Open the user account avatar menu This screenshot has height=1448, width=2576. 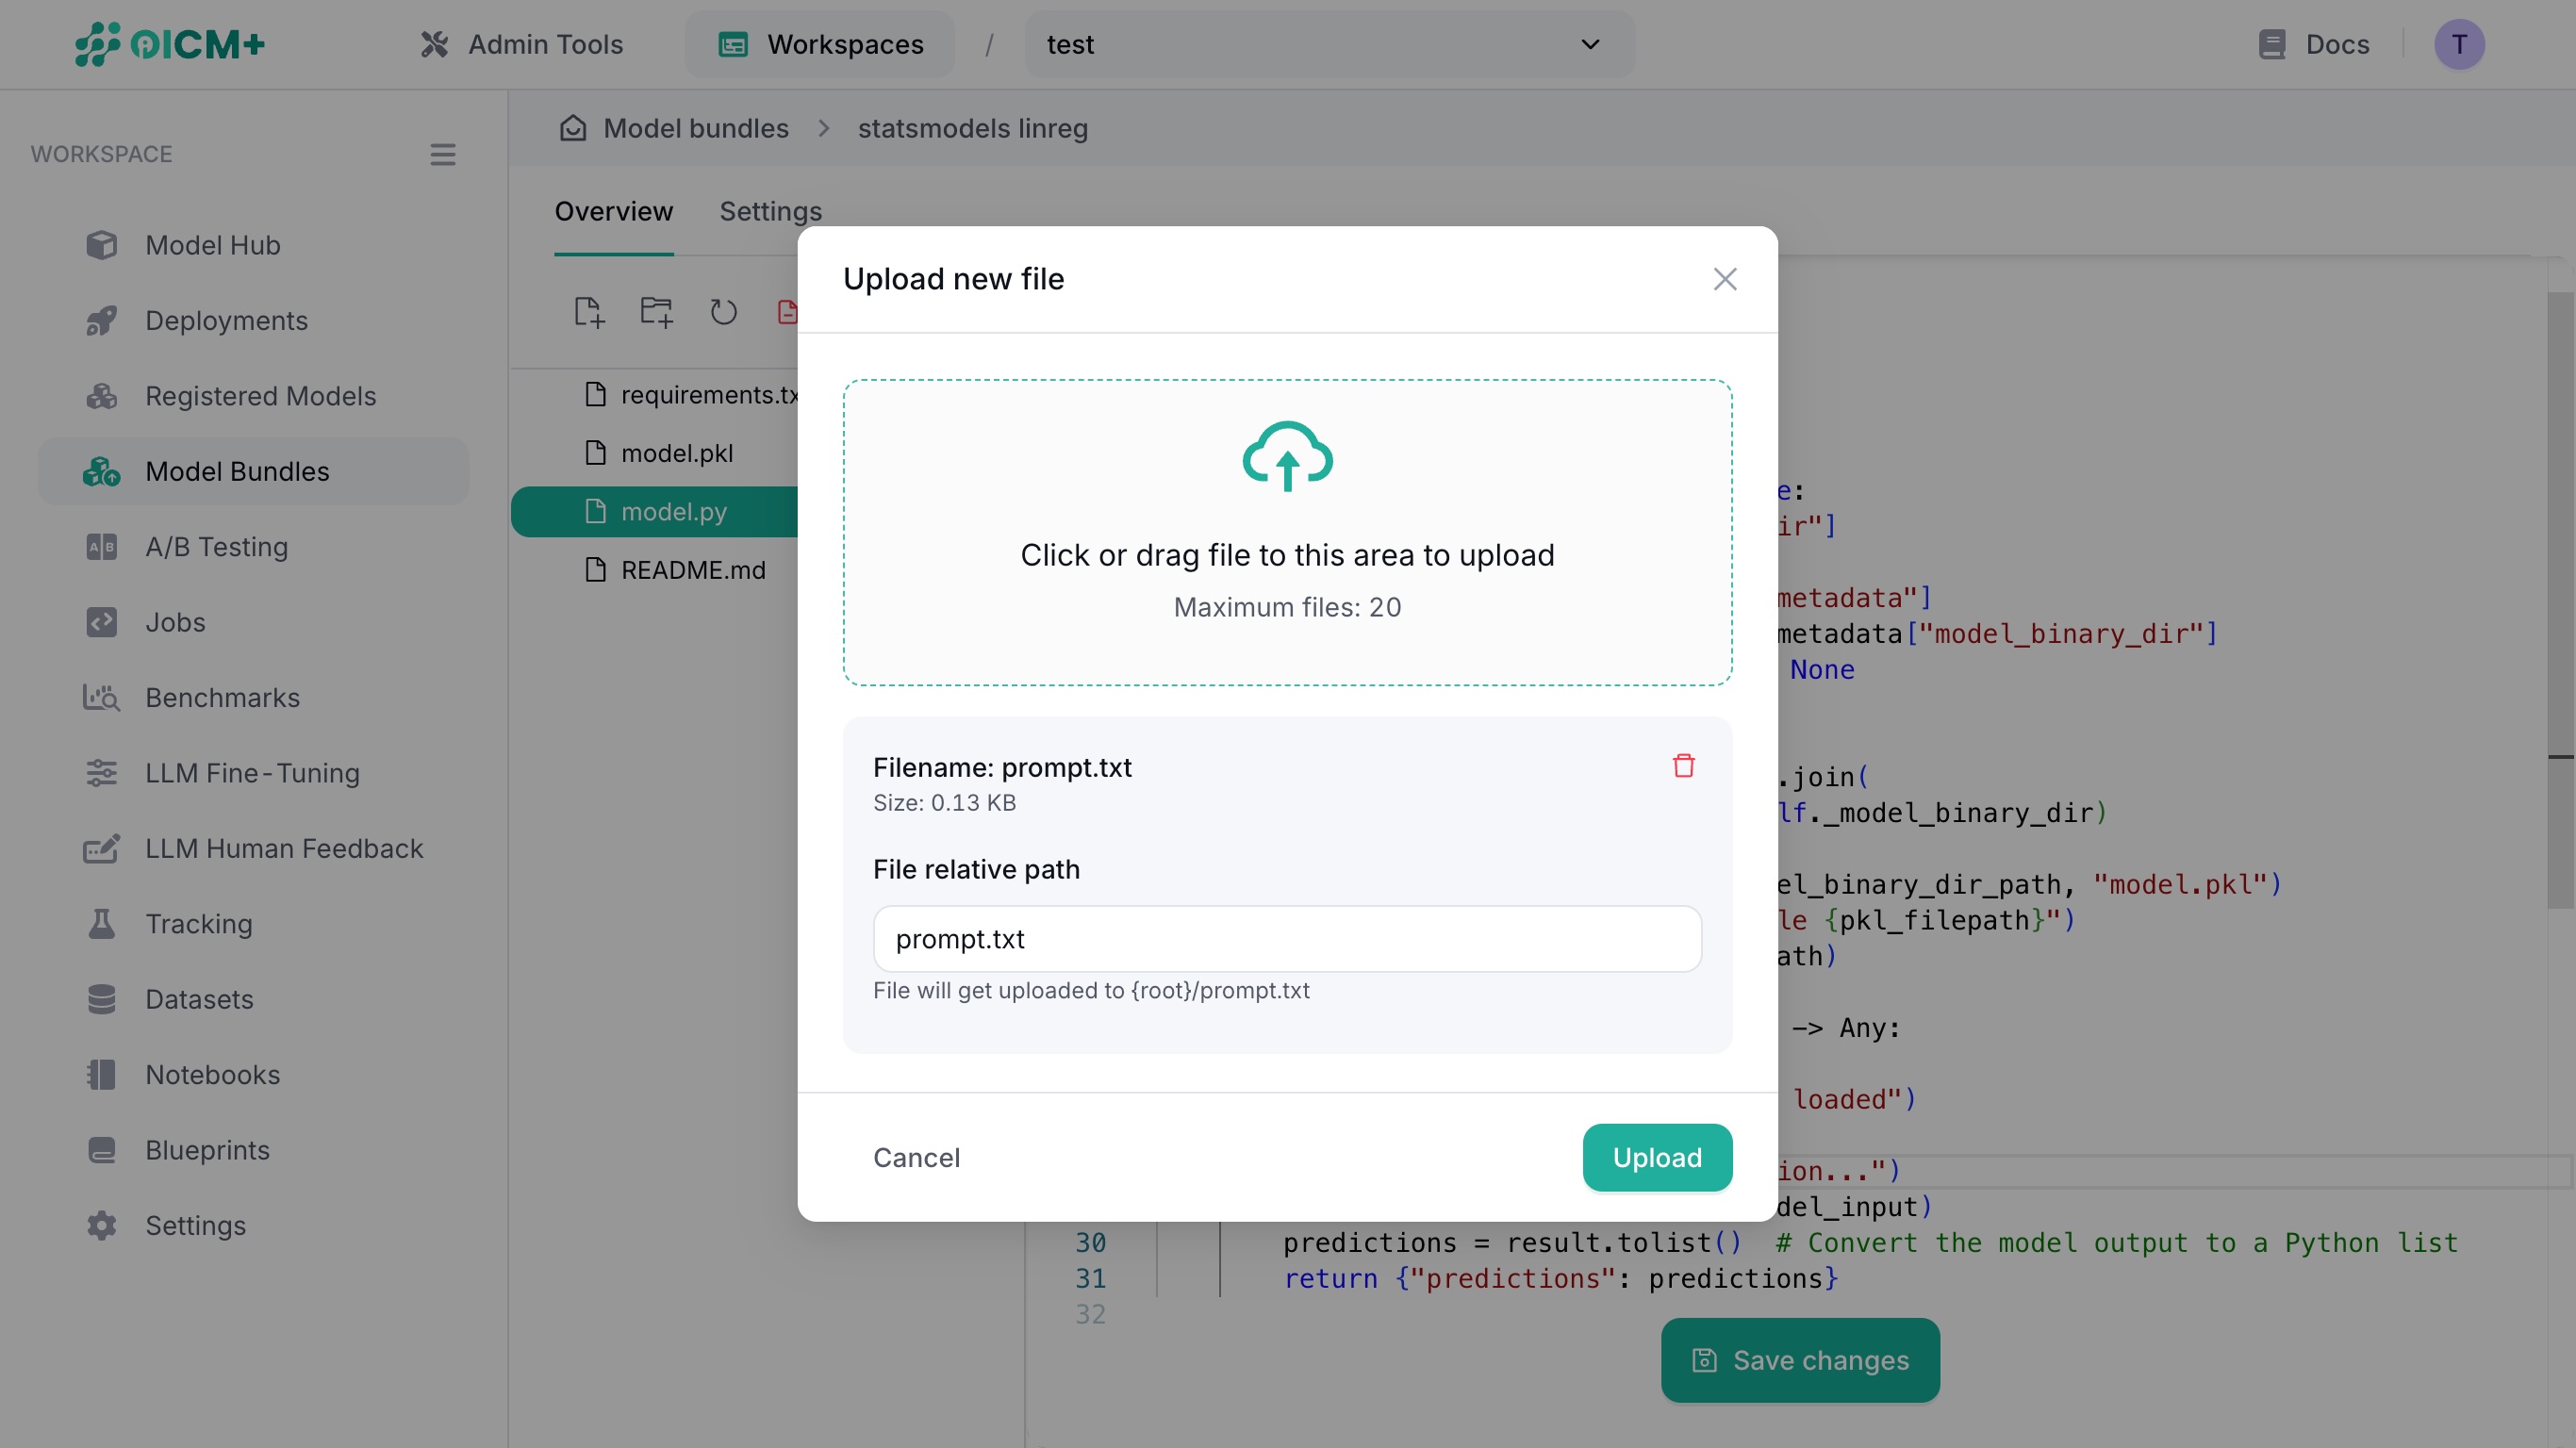click(2460, 44)
